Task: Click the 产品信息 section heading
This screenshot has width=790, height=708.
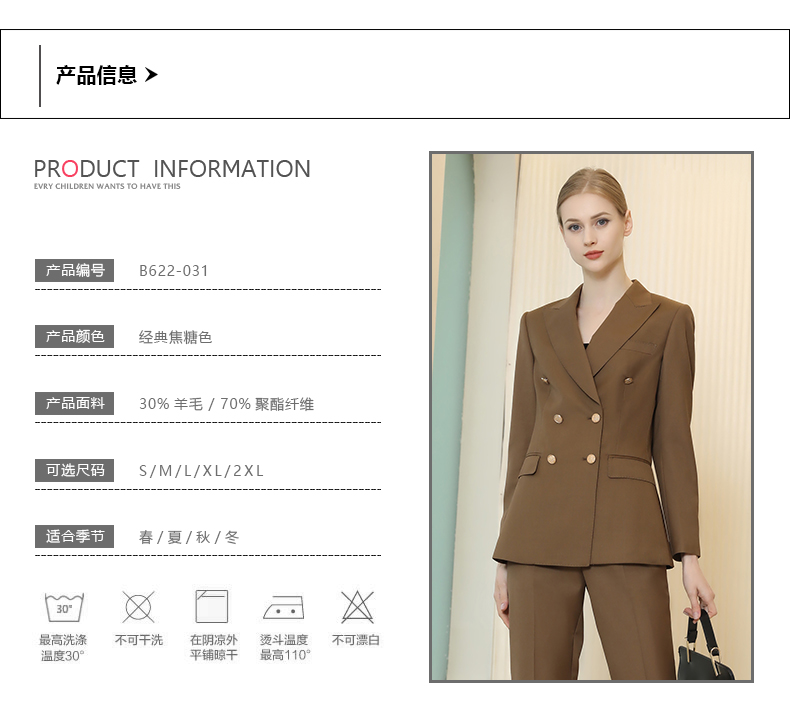Action: [96, 75]
